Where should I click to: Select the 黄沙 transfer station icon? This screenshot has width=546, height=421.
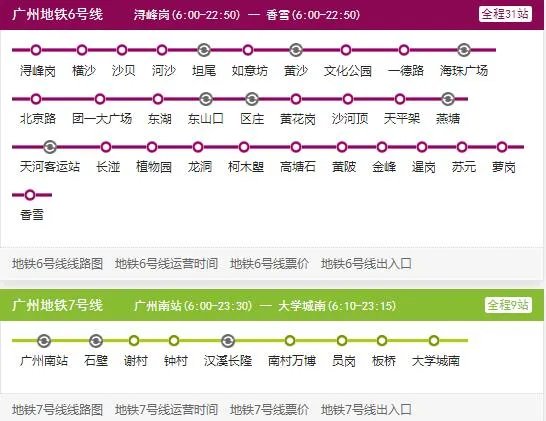coord(296,50)
